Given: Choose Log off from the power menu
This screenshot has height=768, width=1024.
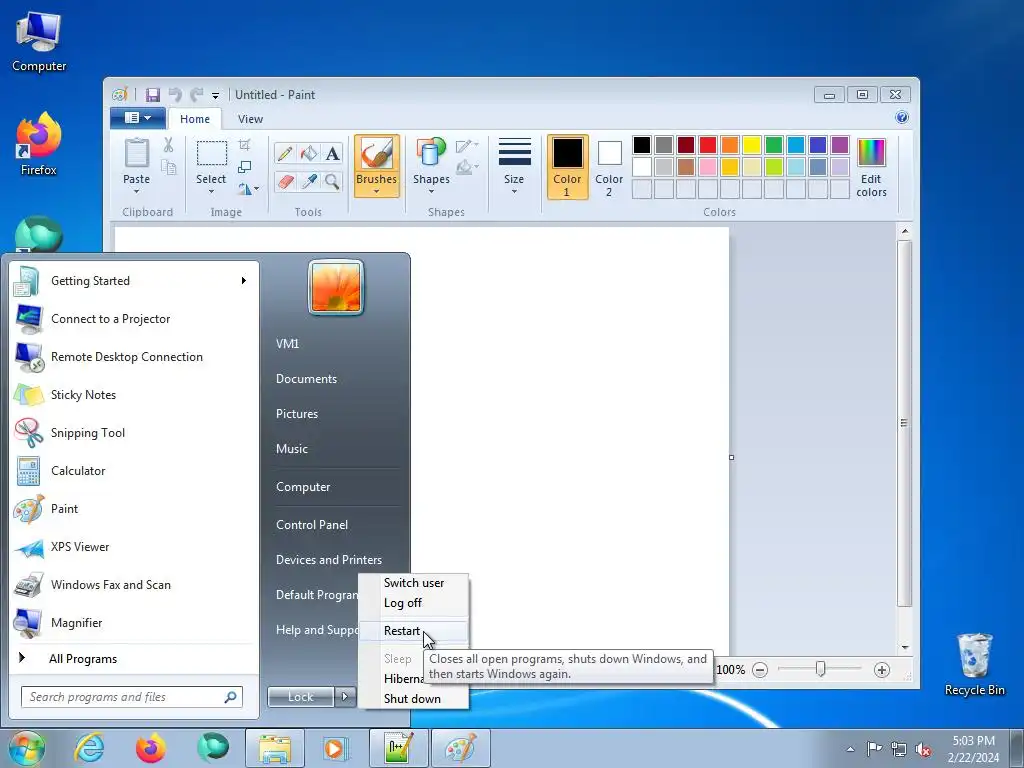Looking at the screenshot, I should click(414, 603).
